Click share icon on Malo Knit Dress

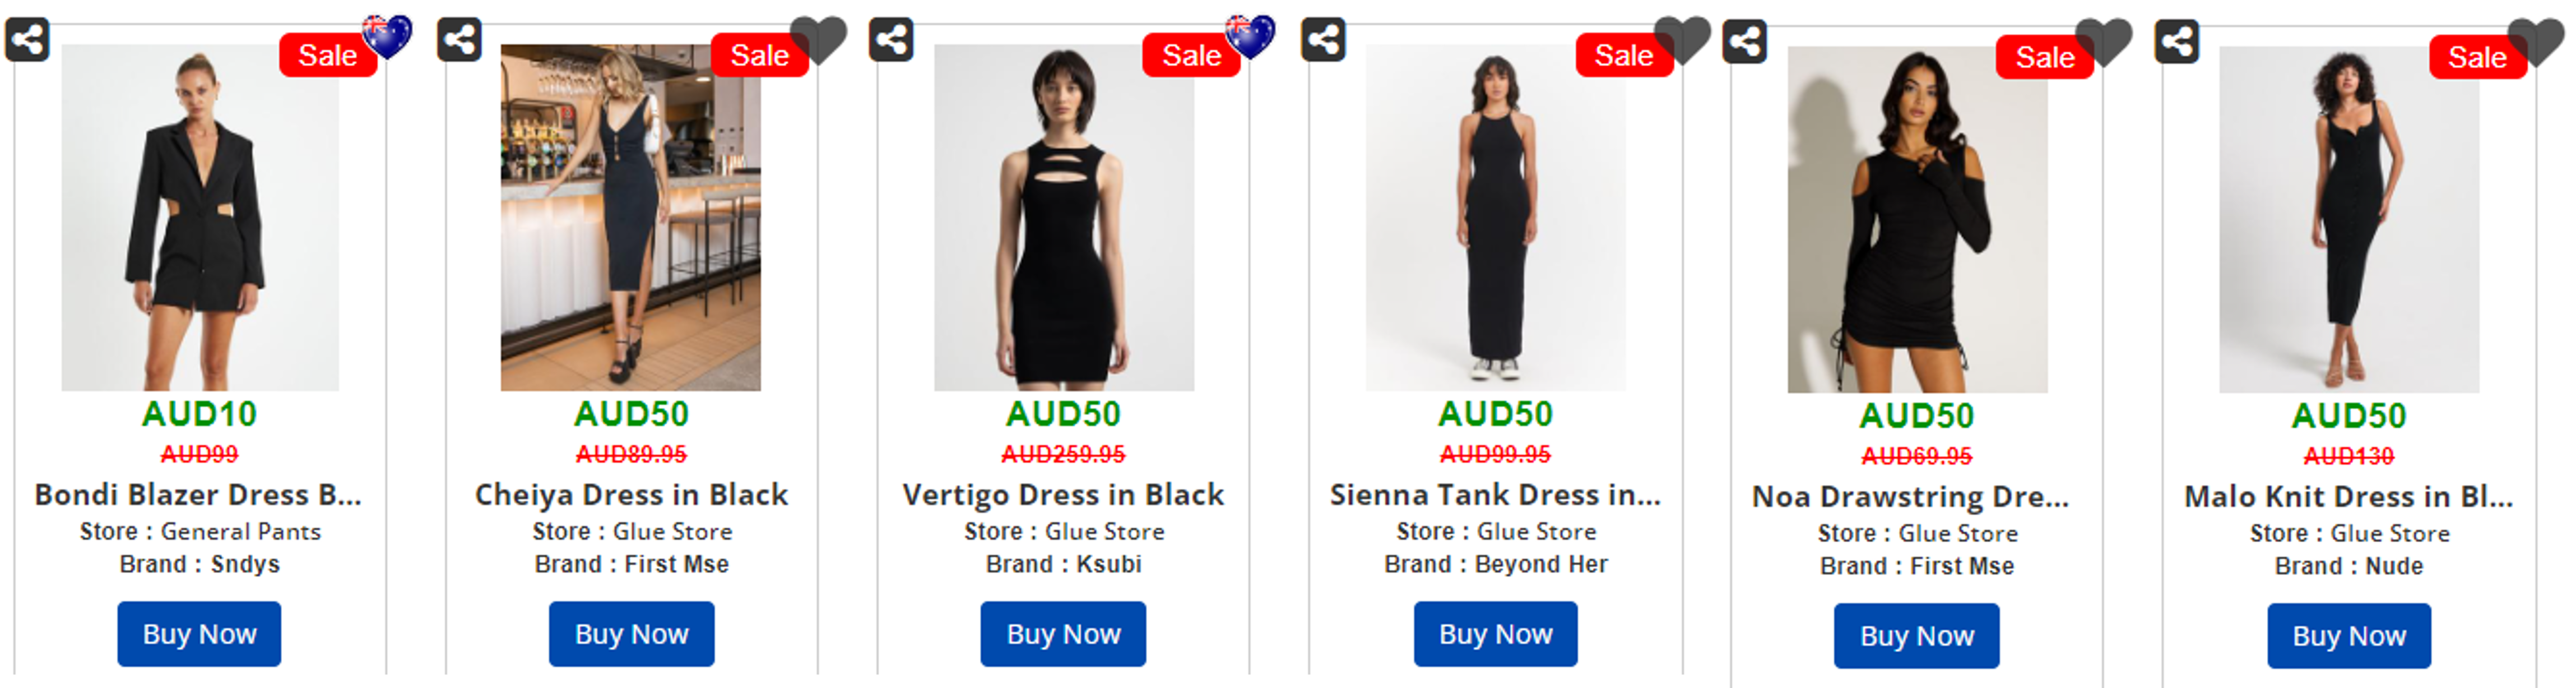[2177, 43]
